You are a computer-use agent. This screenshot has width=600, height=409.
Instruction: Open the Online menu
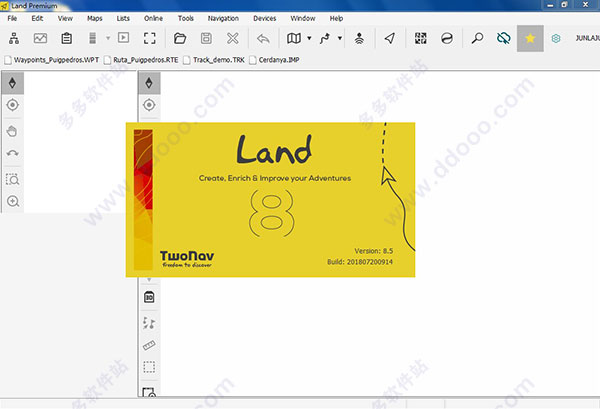(153, 18)
